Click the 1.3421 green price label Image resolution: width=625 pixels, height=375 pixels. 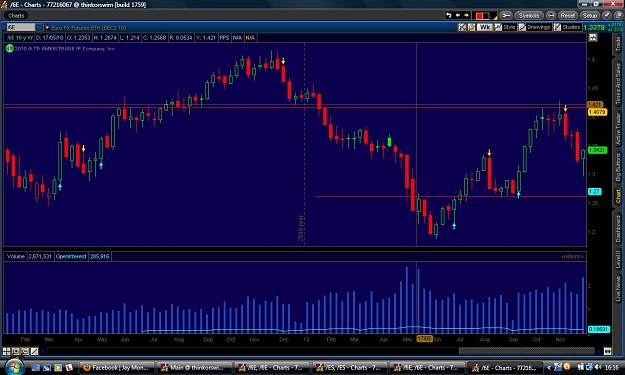click(x=597, y=150)
